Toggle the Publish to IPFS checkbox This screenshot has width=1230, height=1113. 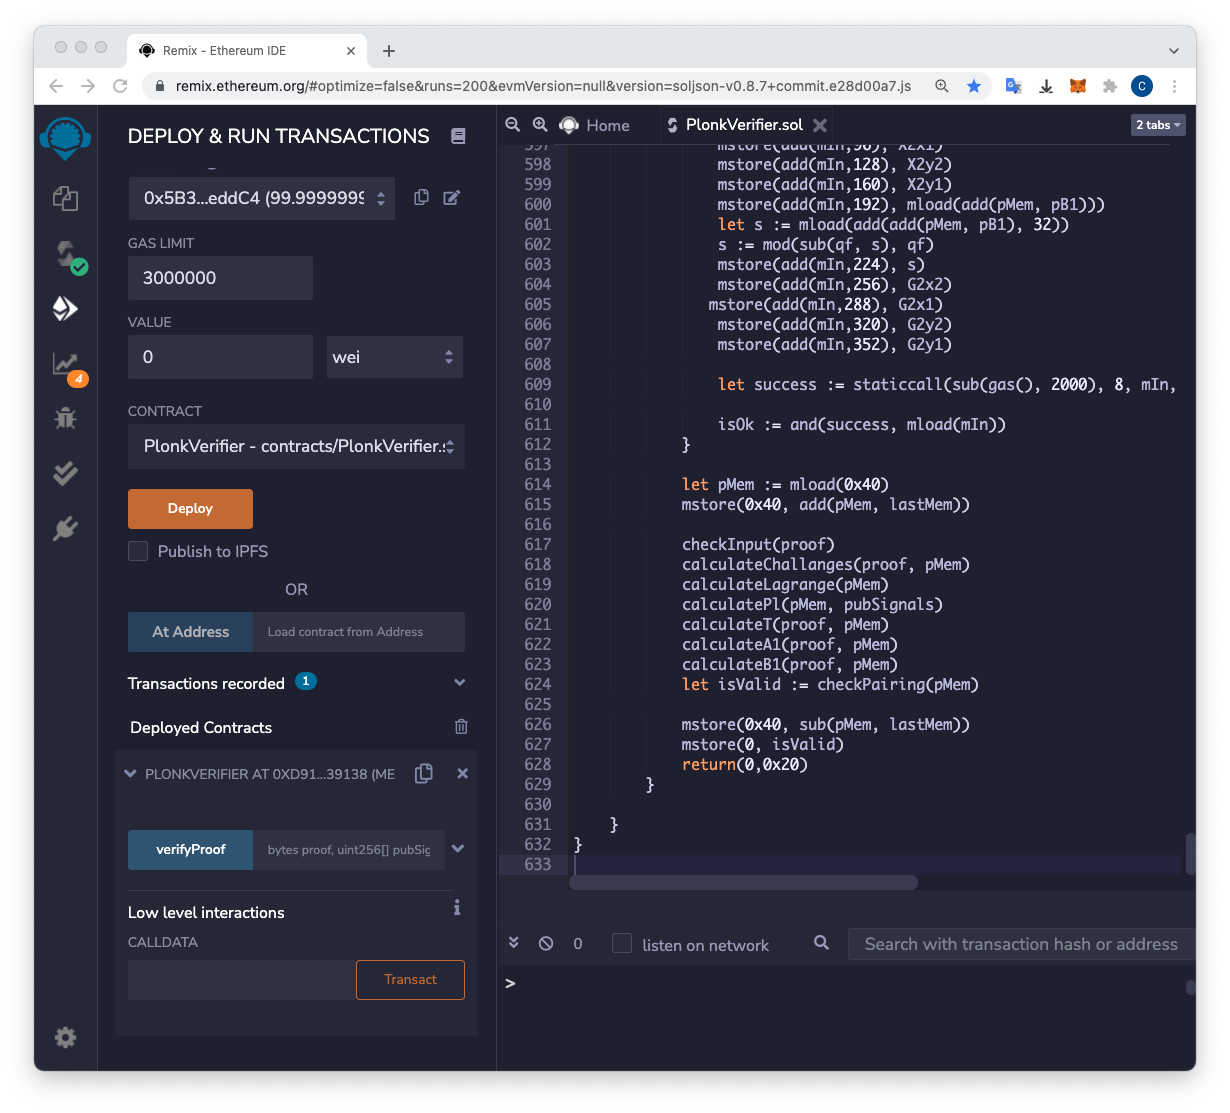[138, 551]
